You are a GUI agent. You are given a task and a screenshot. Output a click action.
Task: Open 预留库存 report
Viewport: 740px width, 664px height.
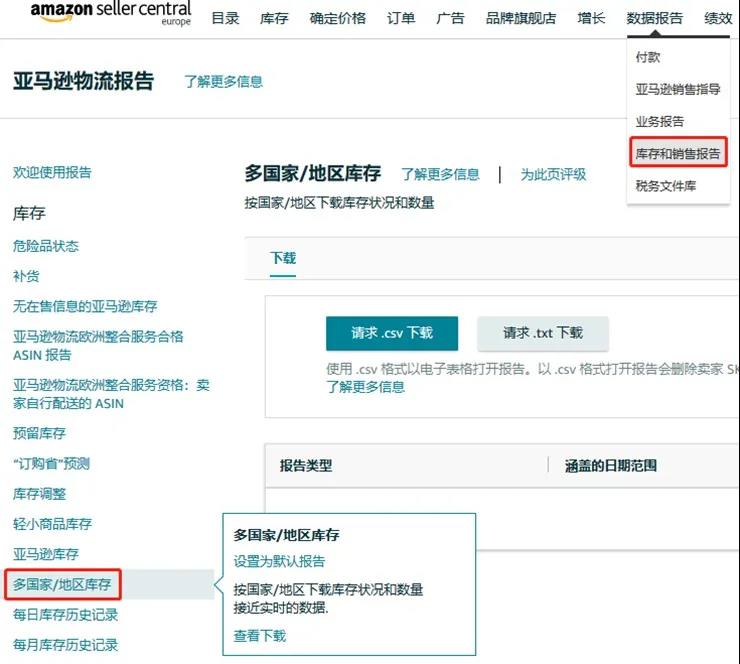[x=39, y=433]
